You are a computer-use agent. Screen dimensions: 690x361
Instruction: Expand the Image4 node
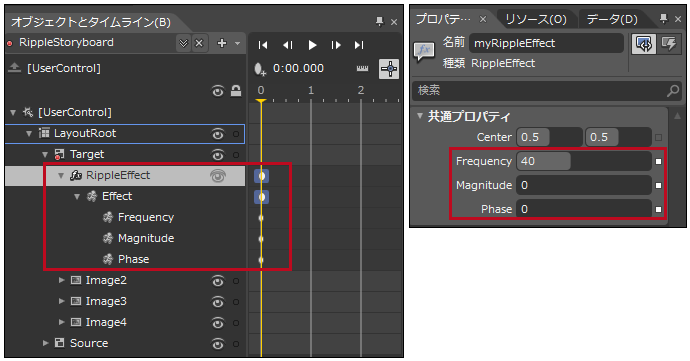pos(62,322)
